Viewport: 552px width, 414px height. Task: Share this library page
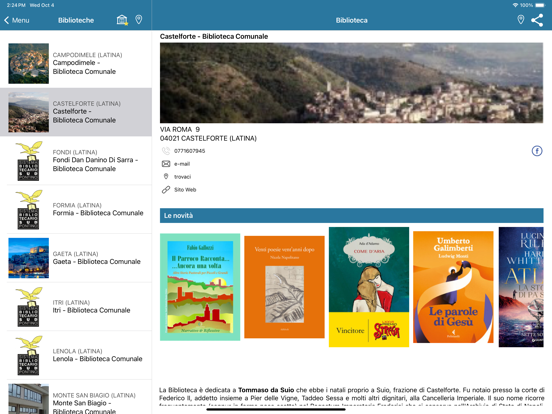click(537, 20)
